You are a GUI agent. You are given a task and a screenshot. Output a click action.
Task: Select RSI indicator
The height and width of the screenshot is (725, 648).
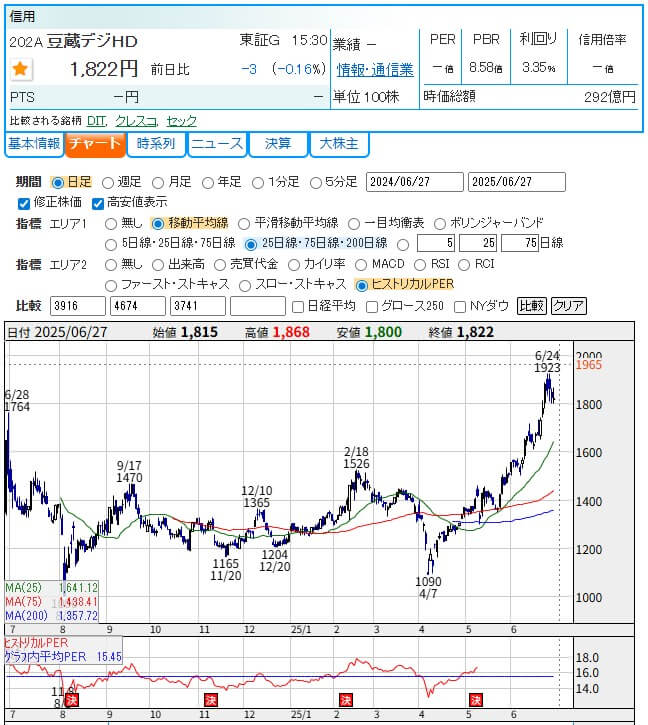point(420,265)
